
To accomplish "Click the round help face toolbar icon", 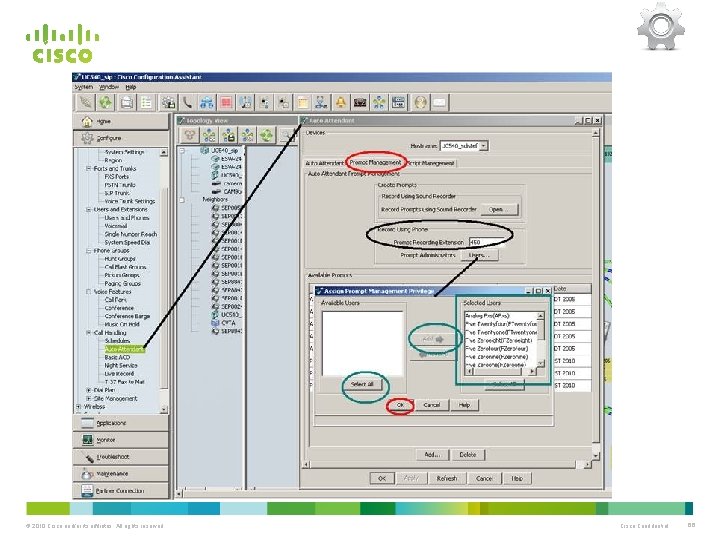I will click(420, 102).
